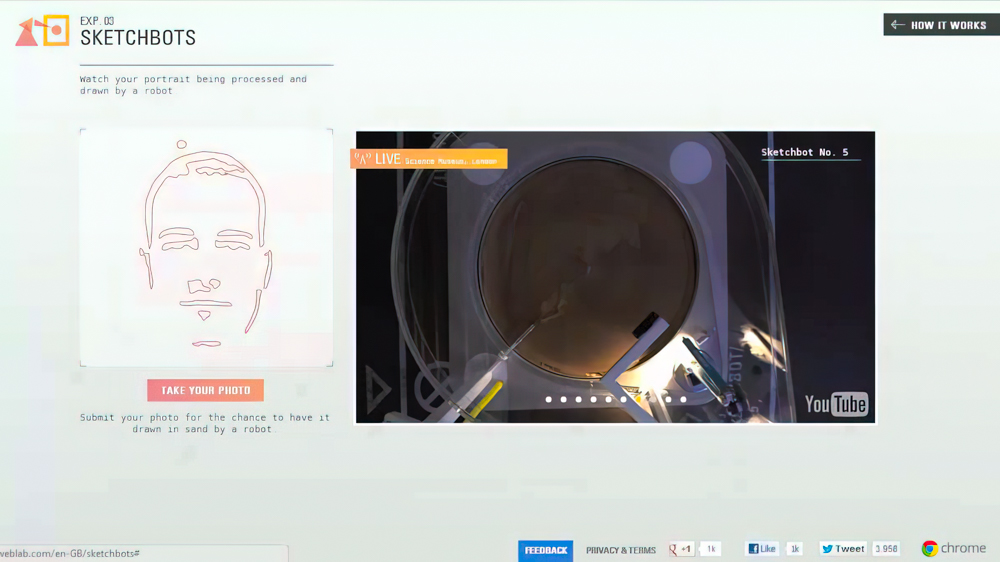This screenshot has height=562, width=1000.
Task: Click the Google +1 count 1k
Action: [711, 549]
